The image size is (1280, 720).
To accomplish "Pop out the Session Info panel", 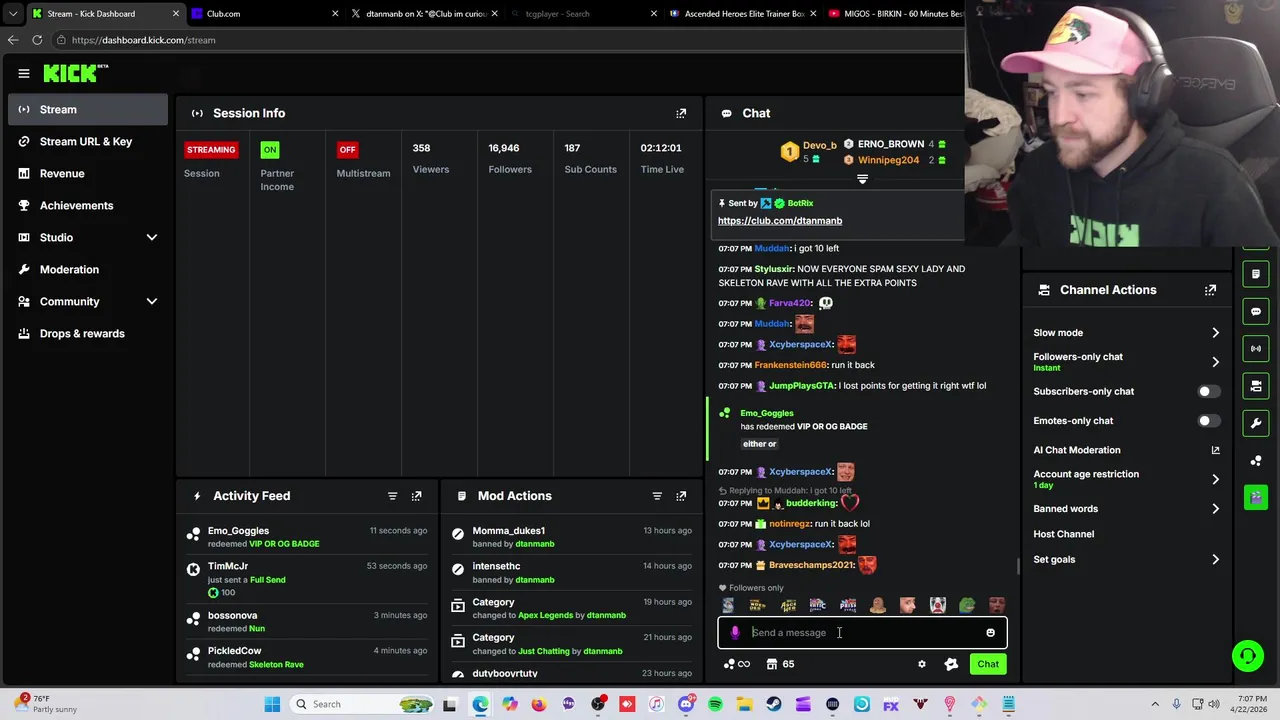I will [x=681, y=113].
